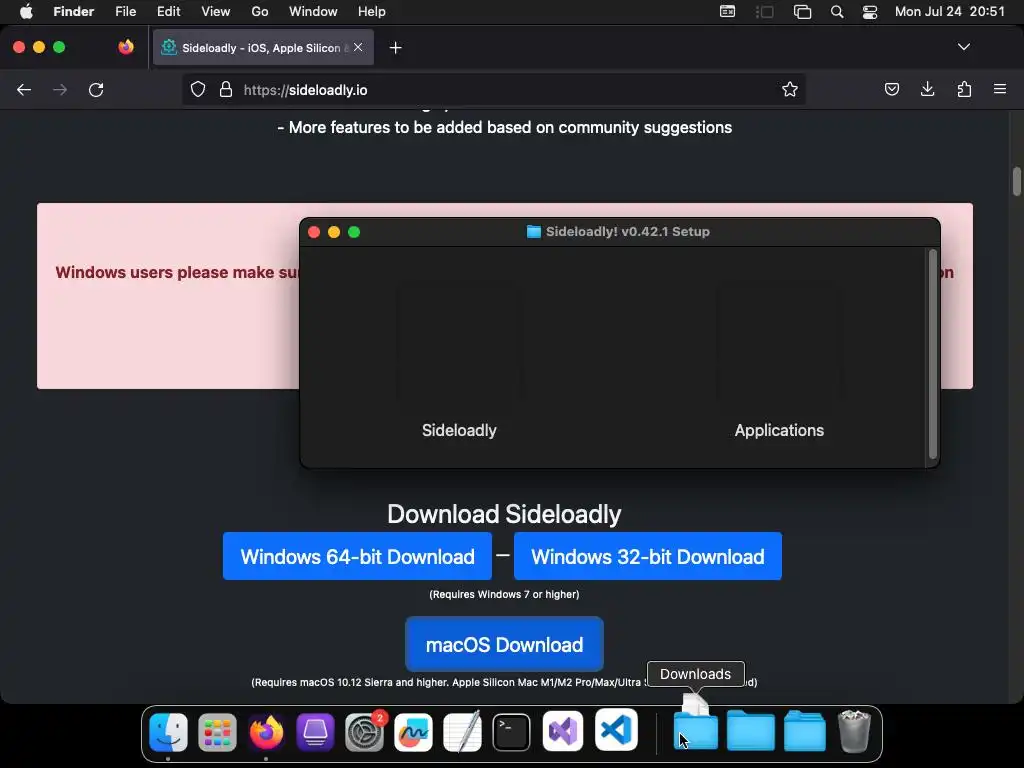This screenshot has width=1024, height=768.
Task: Click the Sideloadly! v0.42.1 Setup title bar
Action: click(x=619, y=232)
